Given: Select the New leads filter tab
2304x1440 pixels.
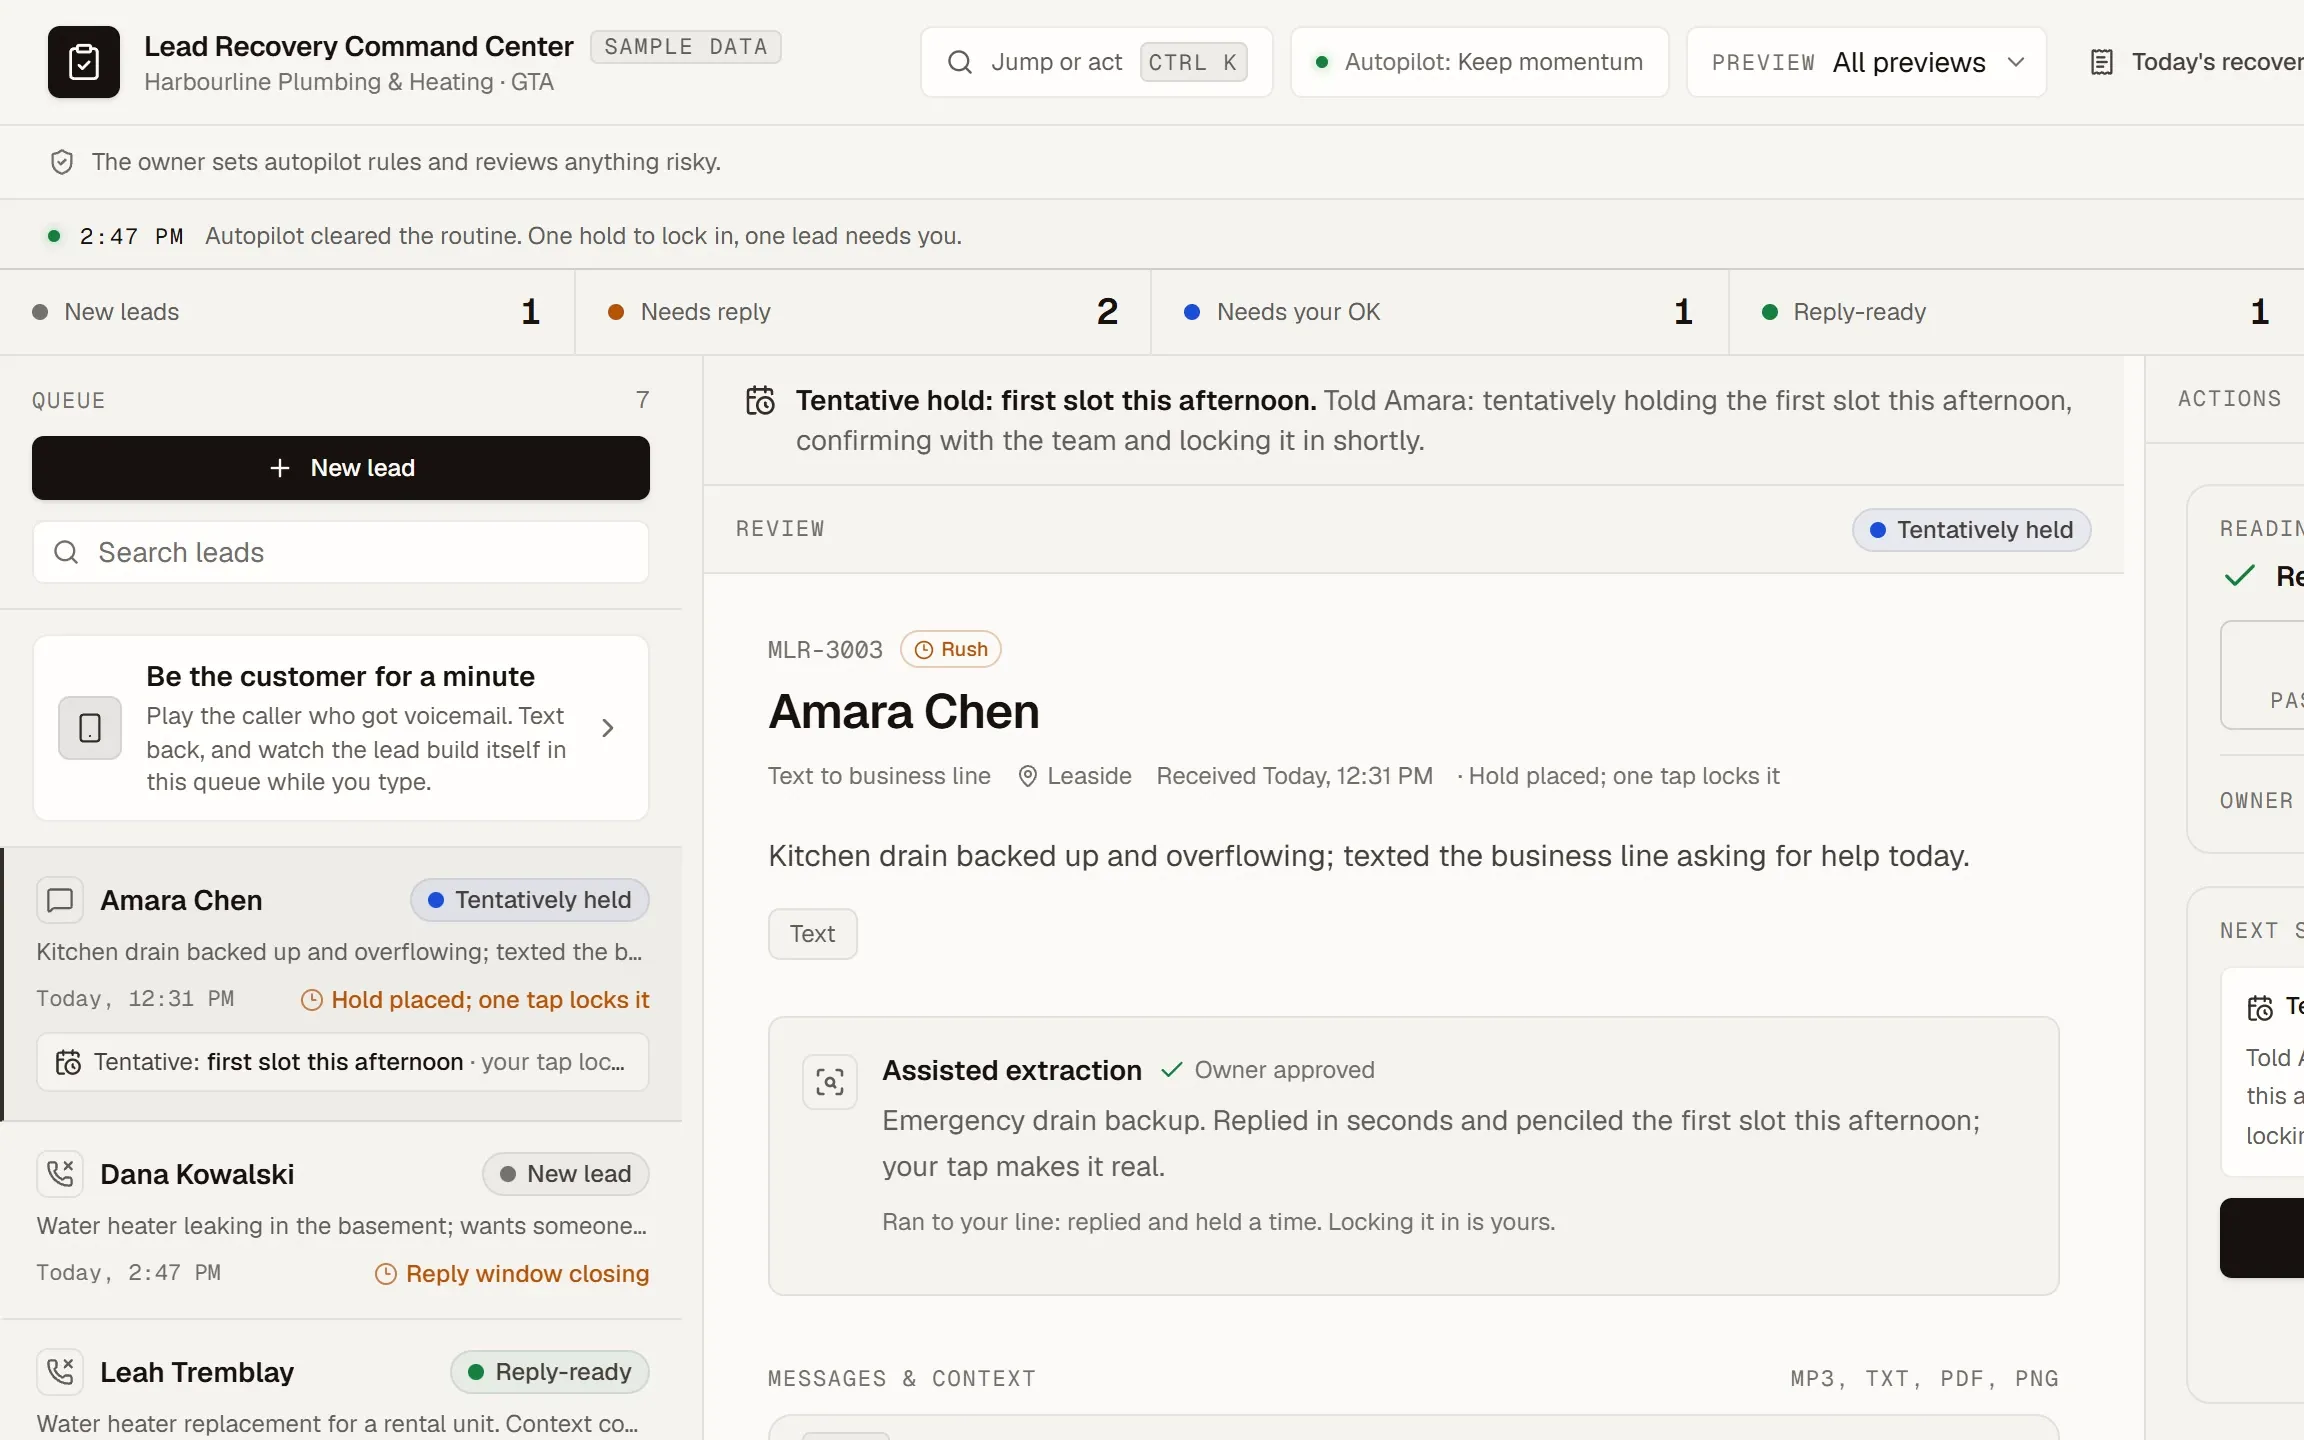Looking at the screenshot, I should tap(287, 312).
